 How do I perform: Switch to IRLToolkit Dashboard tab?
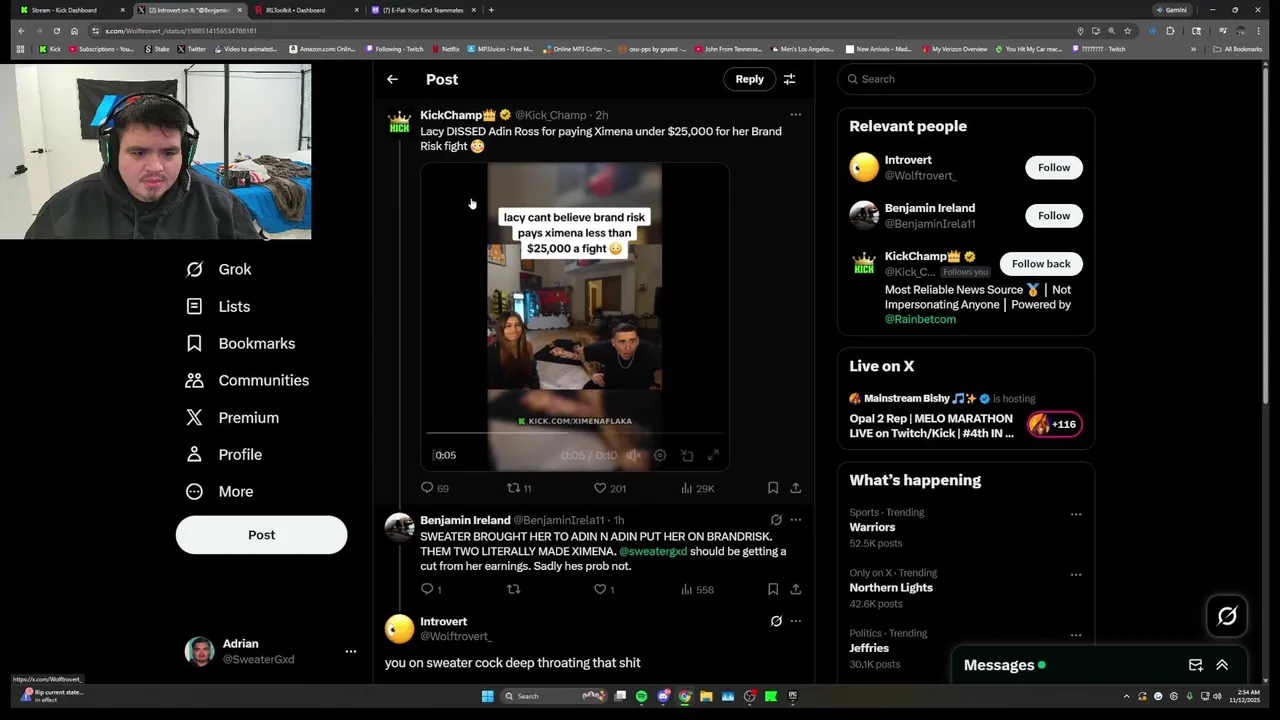[305, 10]
